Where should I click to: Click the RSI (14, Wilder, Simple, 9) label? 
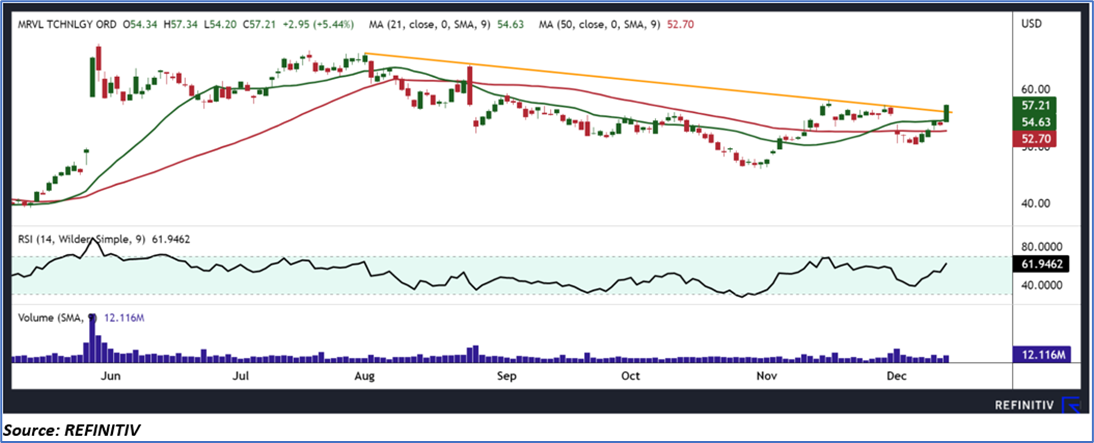[x=80, y=239]
